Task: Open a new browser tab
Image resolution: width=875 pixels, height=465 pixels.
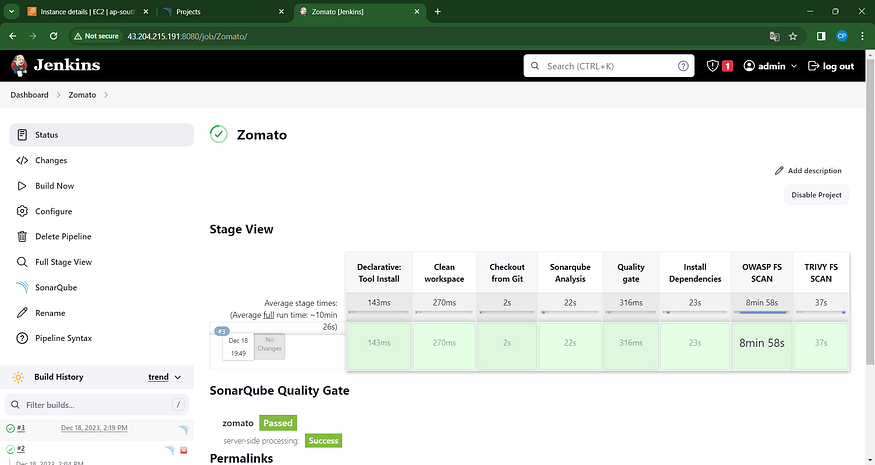Action: pos(438,12)
